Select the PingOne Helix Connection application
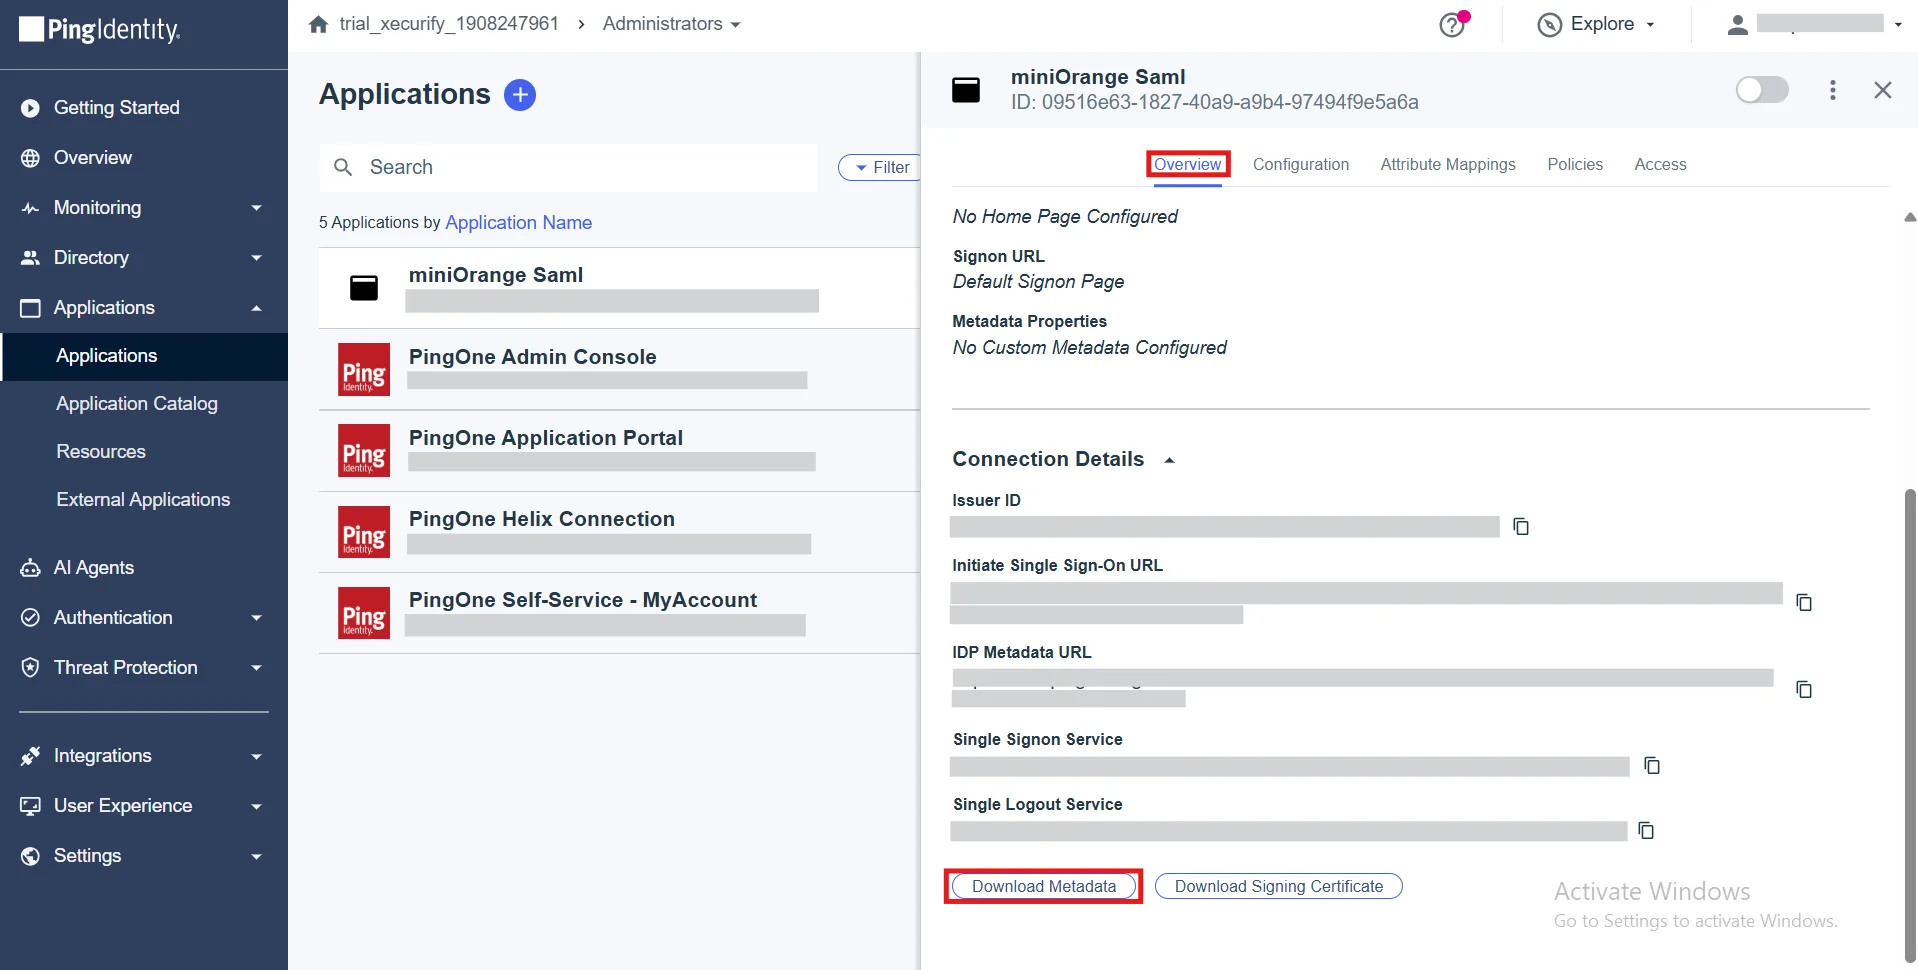 tap(619, 531)
